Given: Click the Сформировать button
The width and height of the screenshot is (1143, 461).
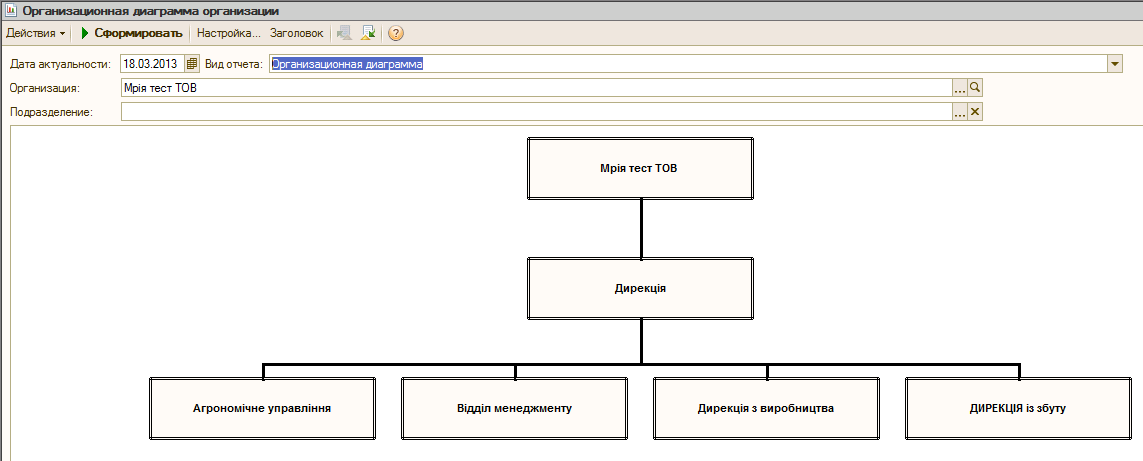Looking at the screenshot, I should click(131, 34).
